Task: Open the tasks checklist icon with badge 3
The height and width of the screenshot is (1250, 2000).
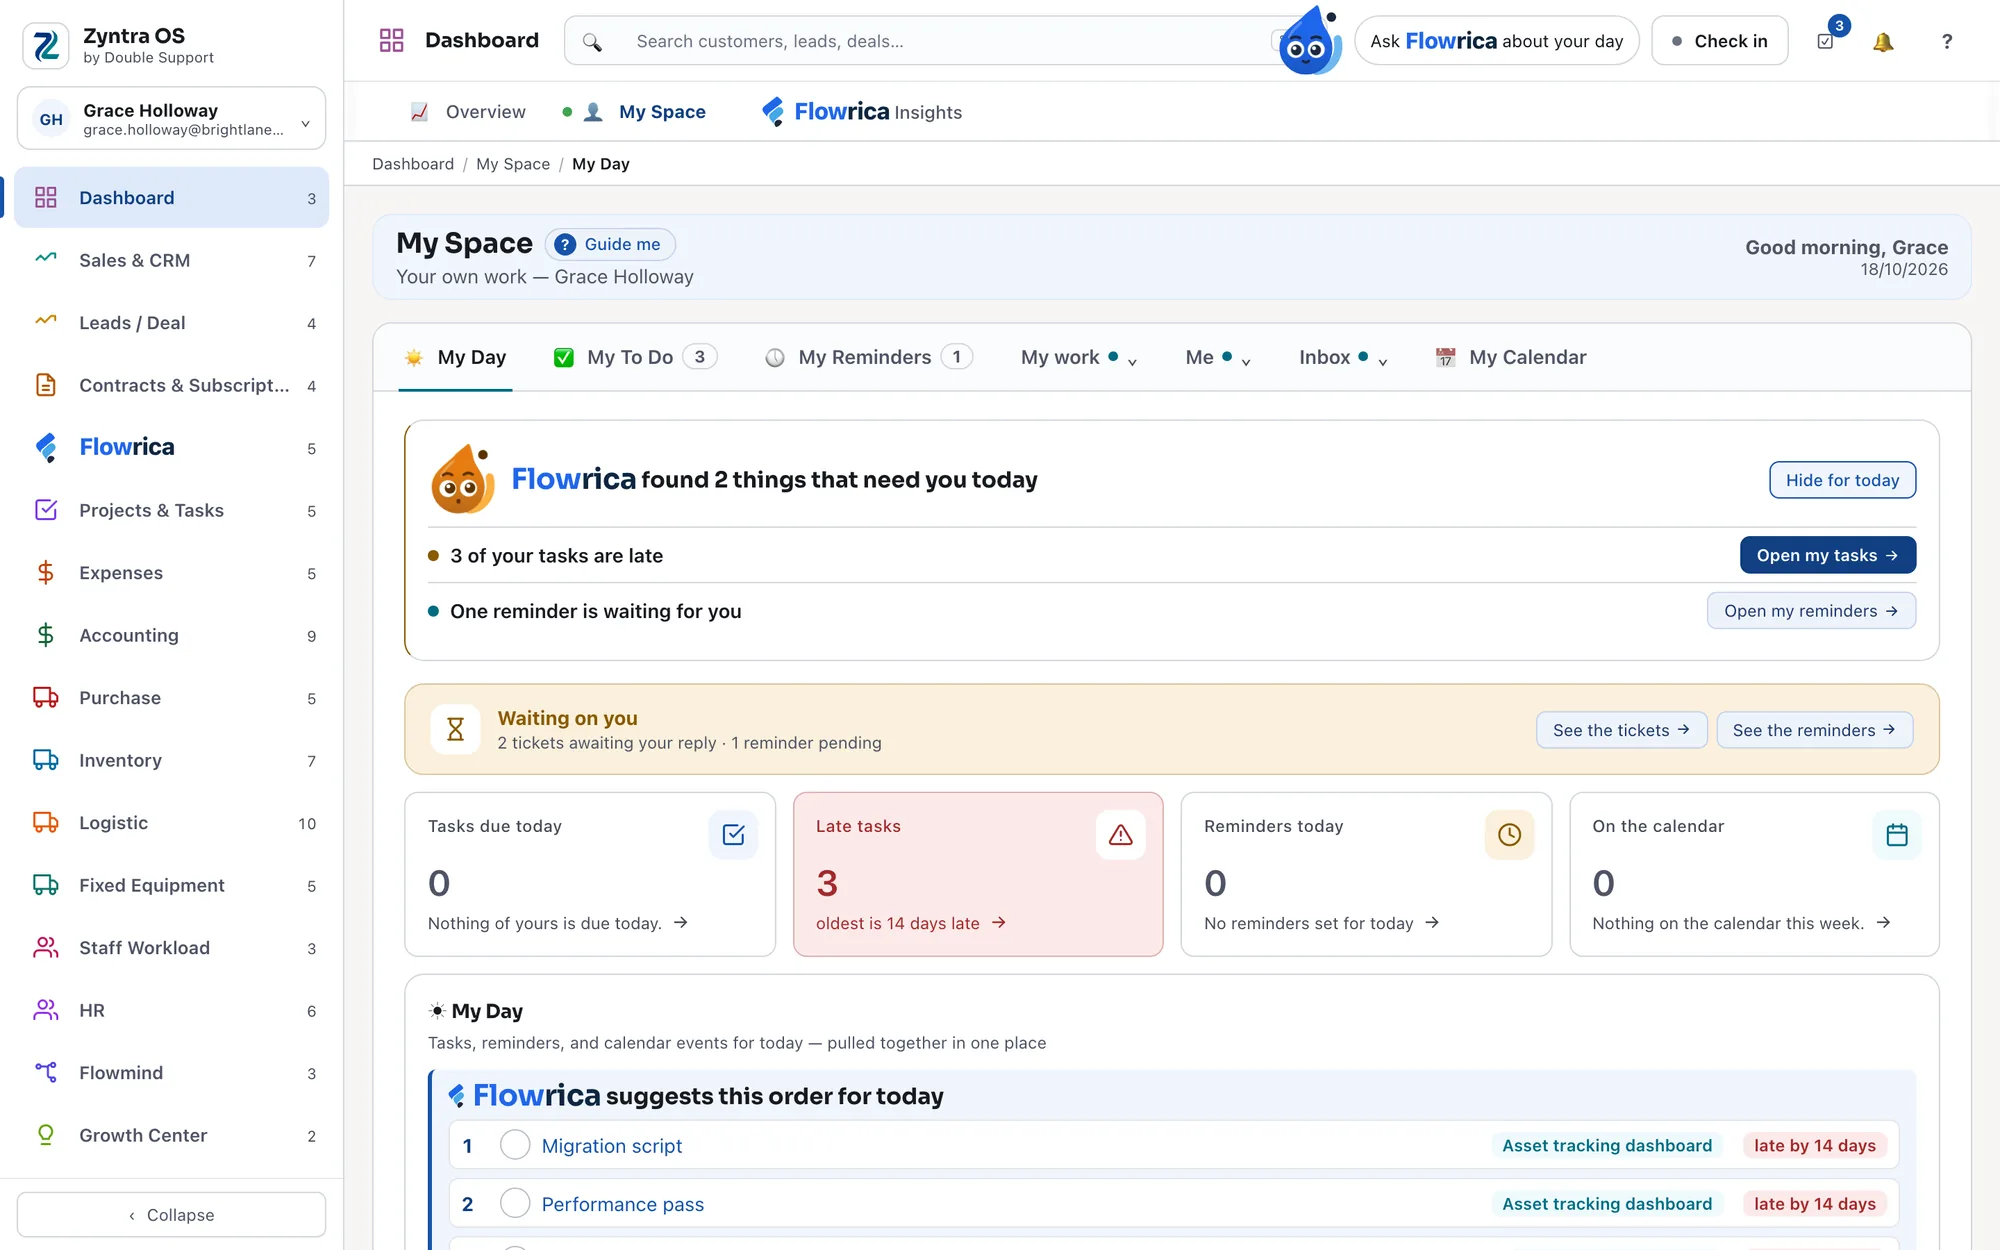Action: [1826, 41]
